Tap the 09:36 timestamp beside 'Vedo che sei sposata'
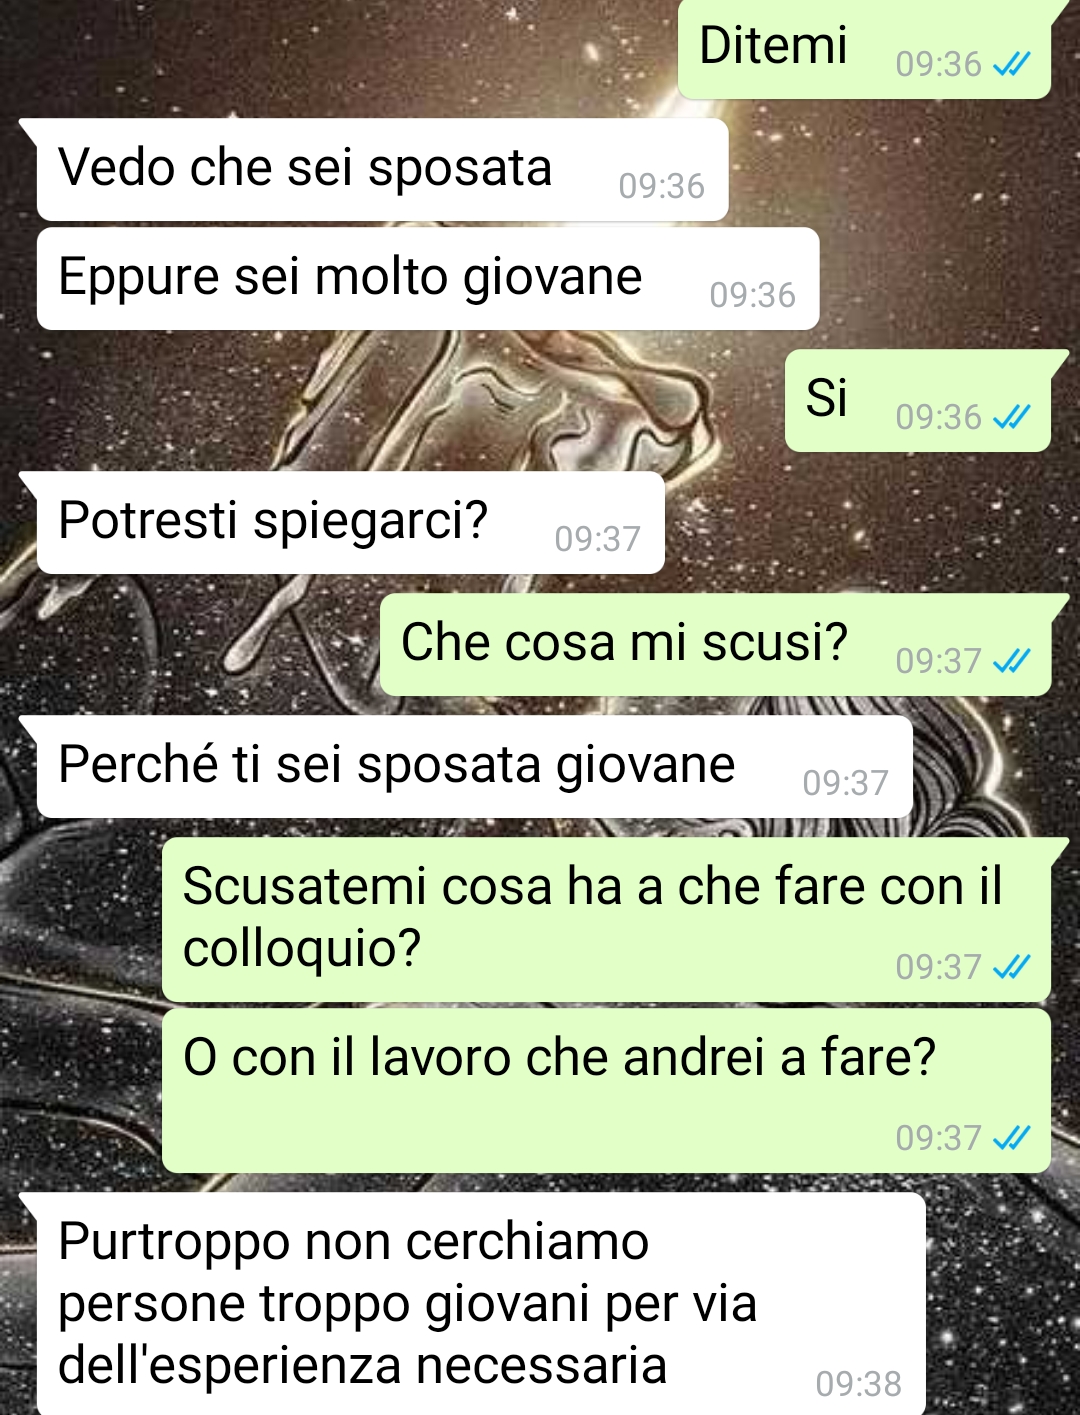1080x1415 pixels. [661, 187]
